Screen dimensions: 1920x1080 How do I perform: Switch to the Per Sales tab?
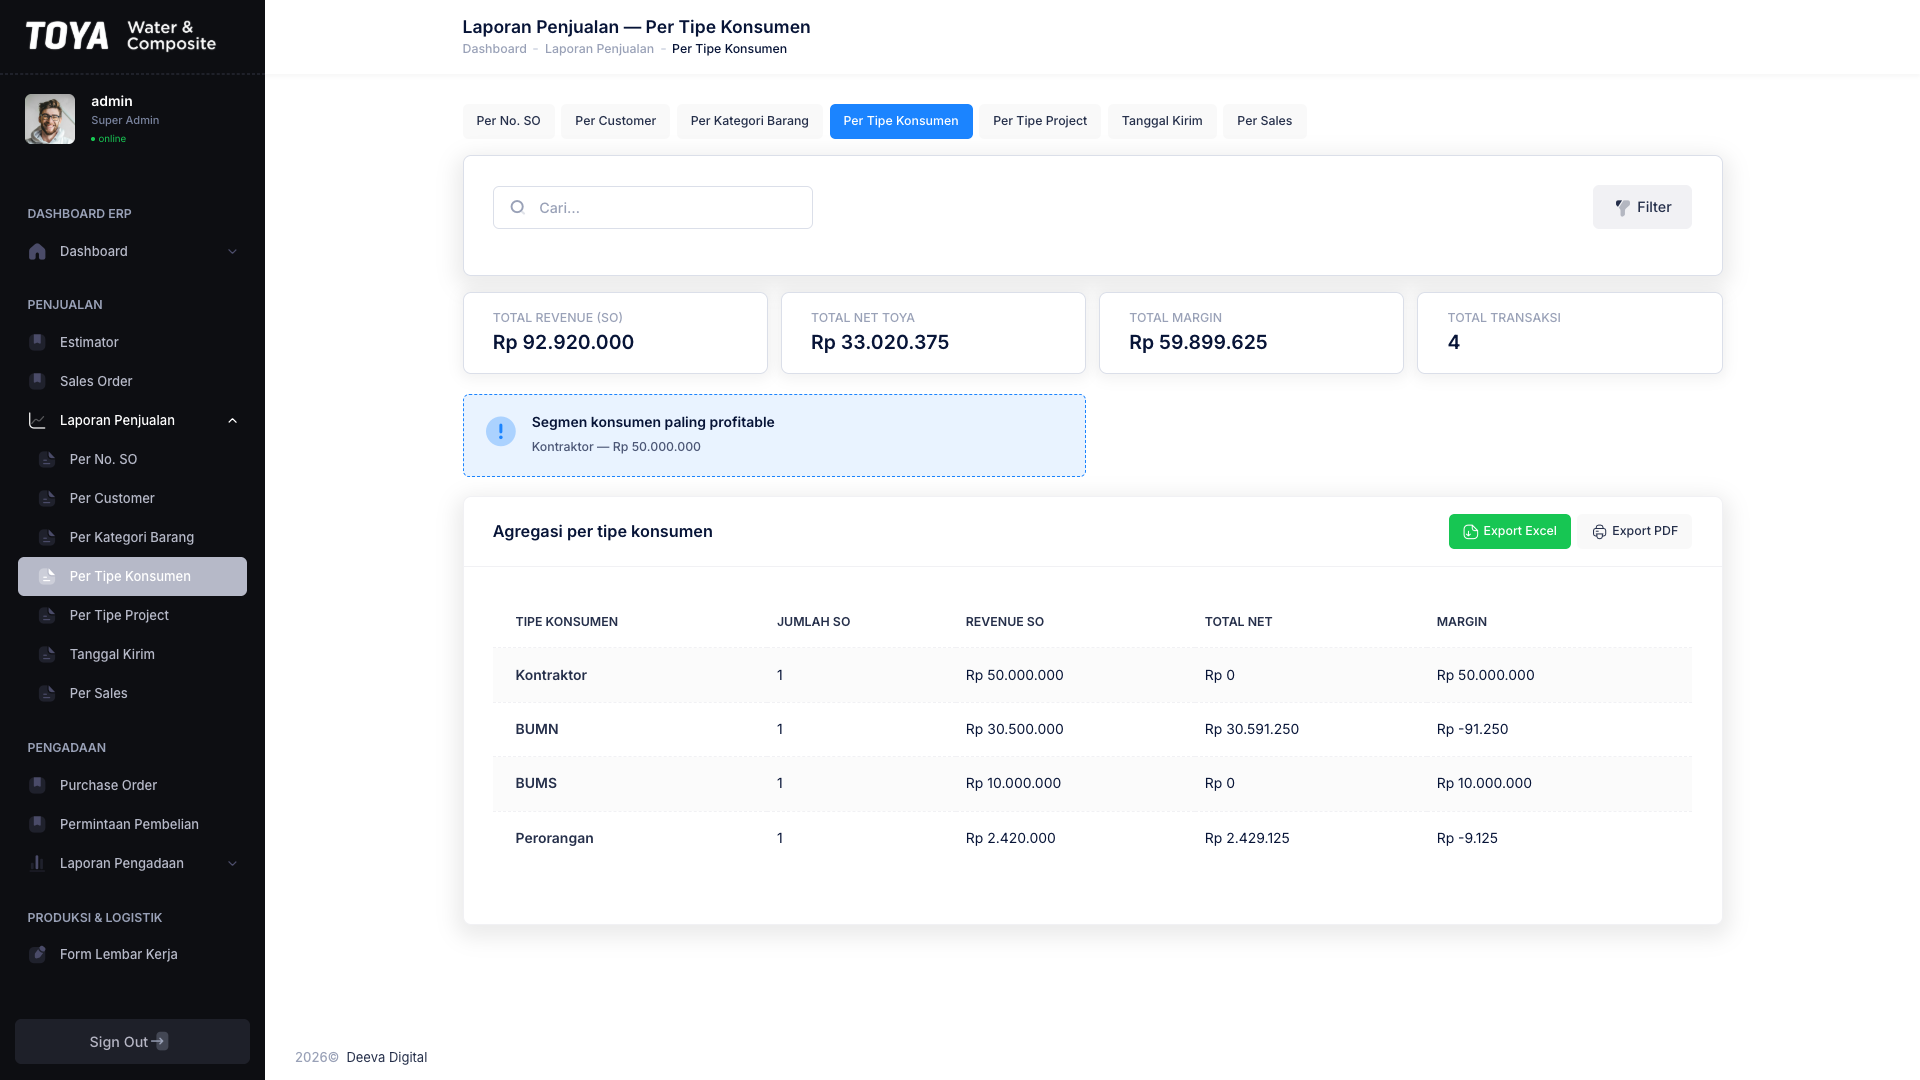1264,121
